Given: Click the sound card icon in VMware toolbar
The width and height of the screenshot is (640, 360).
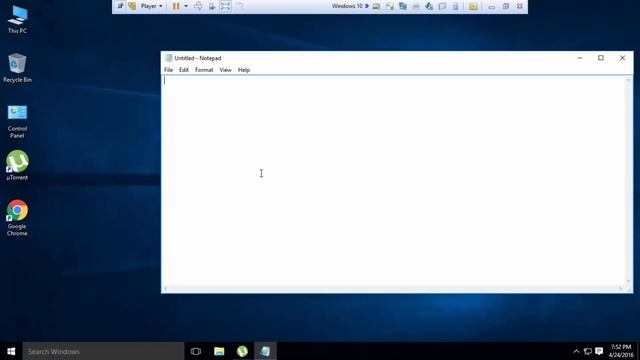Looking at the screenshot, I should tap(429, 7).
